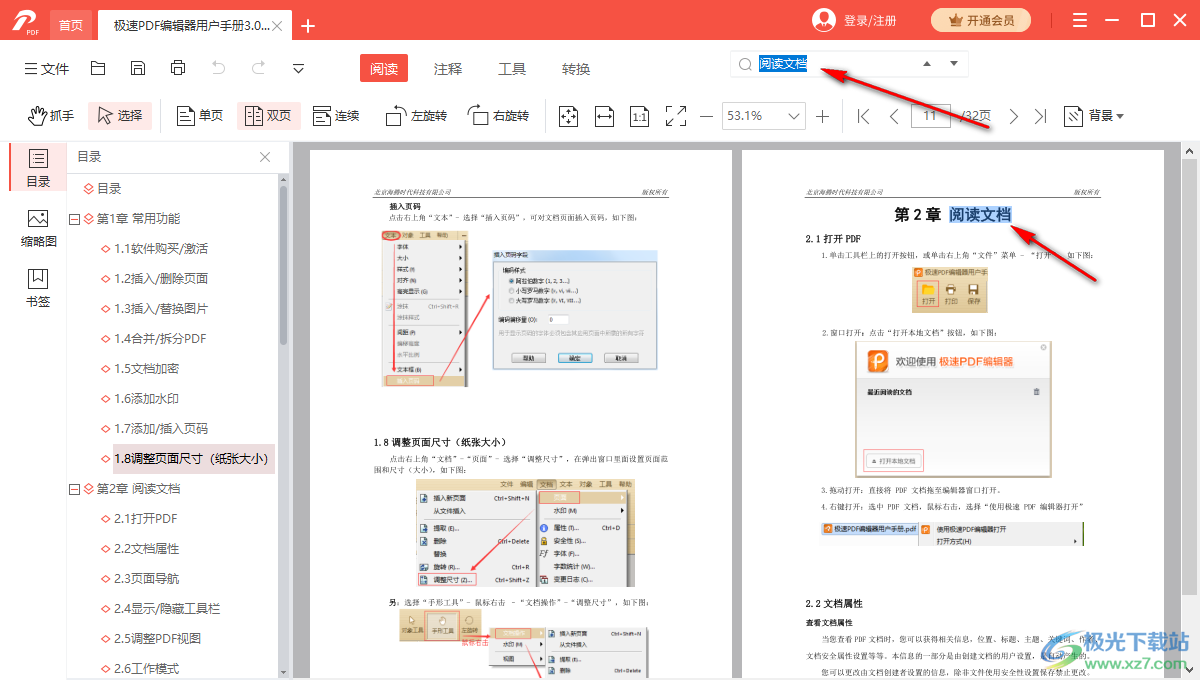Jump to the last page
The height and width of the screenshot is (680, 1200).
(x=1041, y=116)
